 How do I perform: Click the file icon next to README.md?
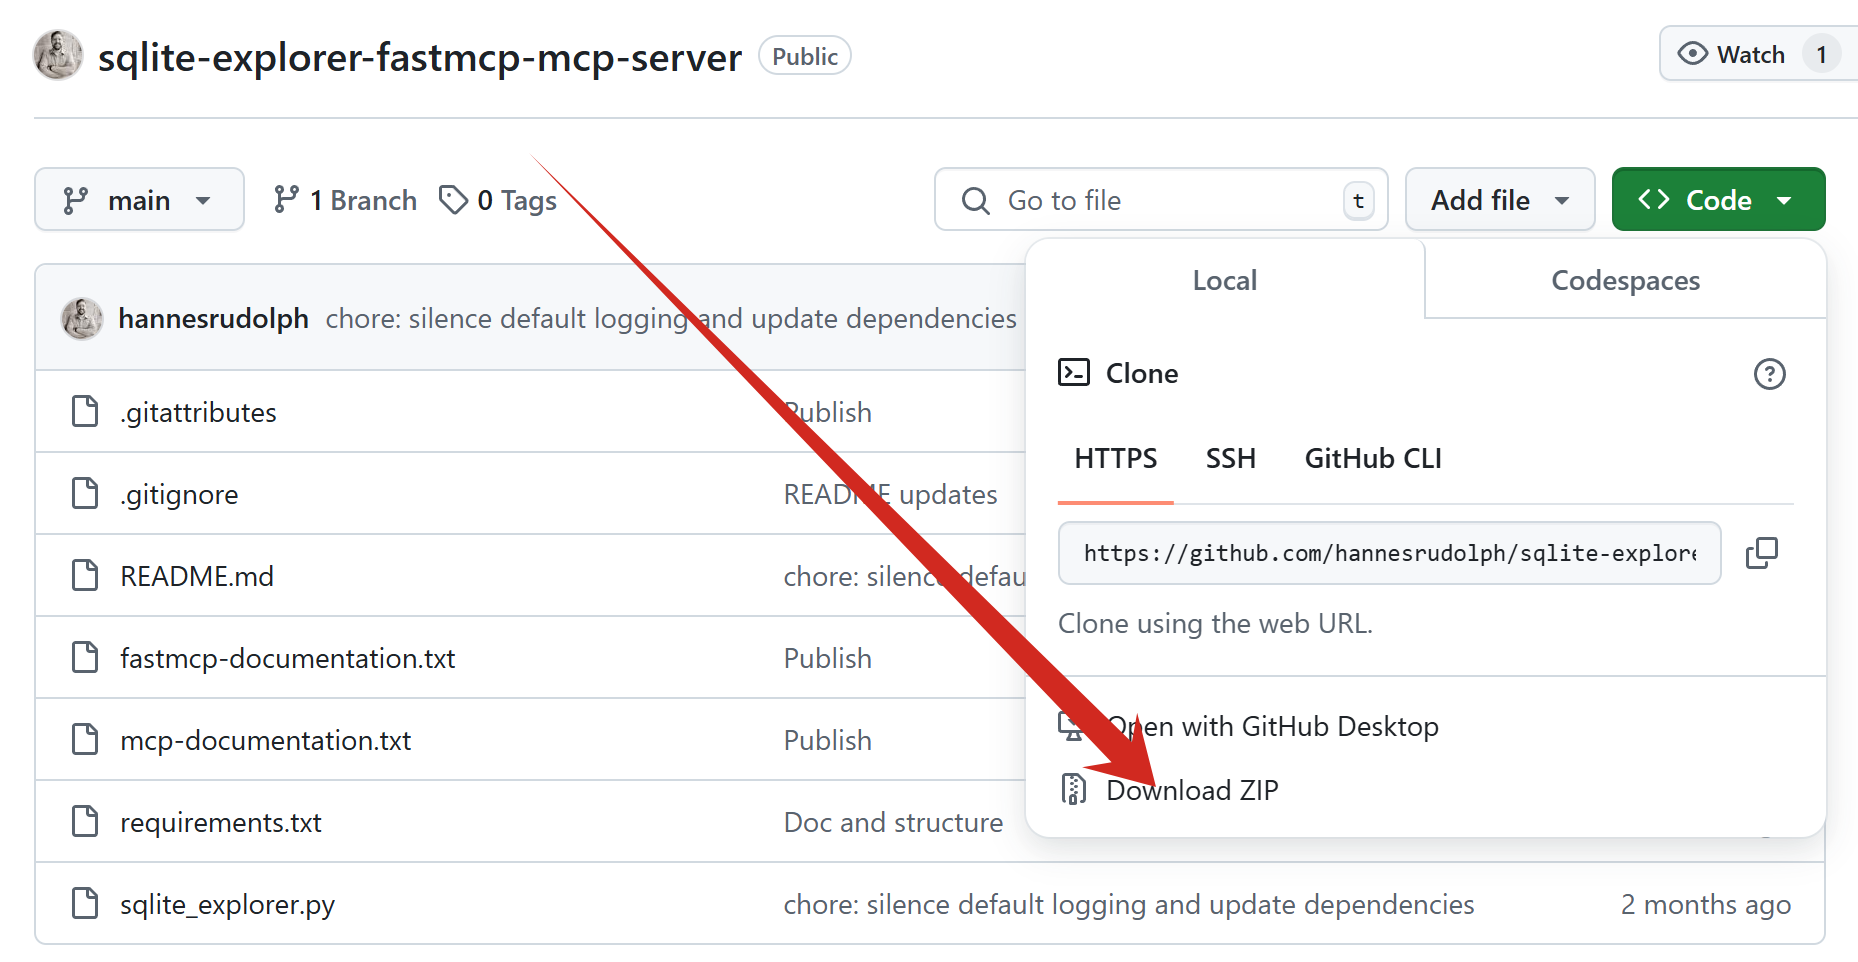[86, 576]
